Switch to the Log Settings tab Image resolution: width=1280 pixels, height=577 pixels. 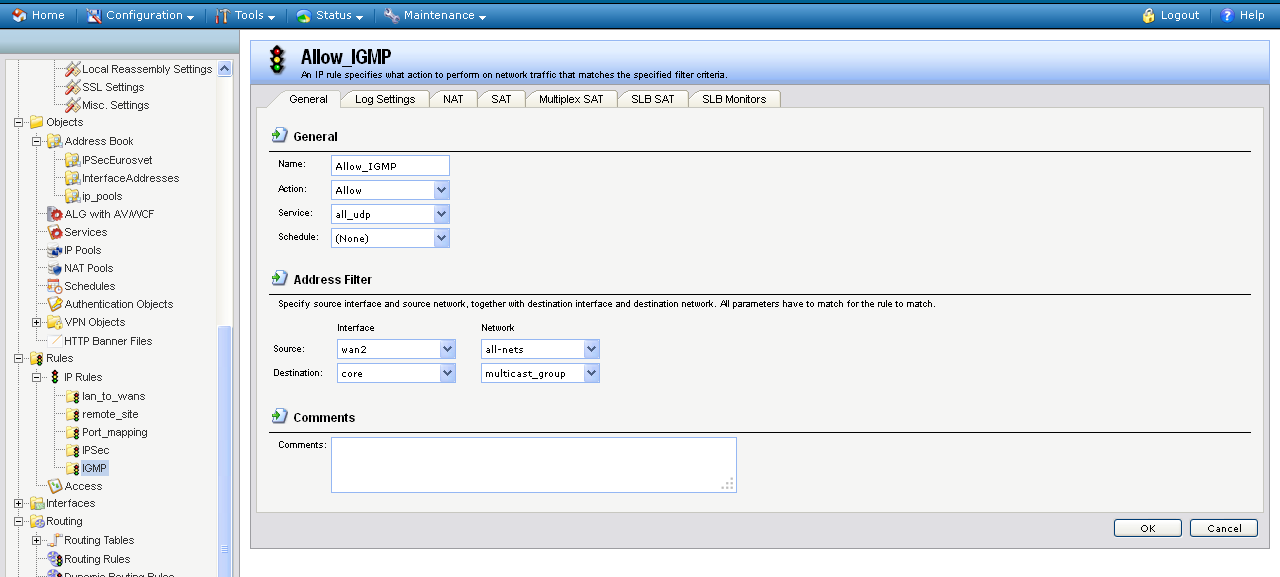click(385, 99)
